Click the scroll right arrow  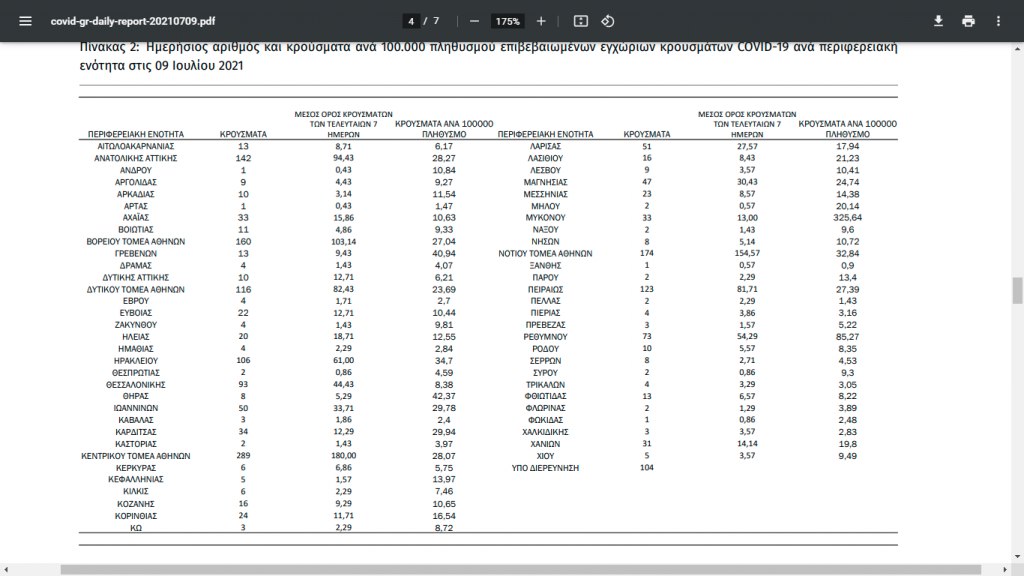1005,569
